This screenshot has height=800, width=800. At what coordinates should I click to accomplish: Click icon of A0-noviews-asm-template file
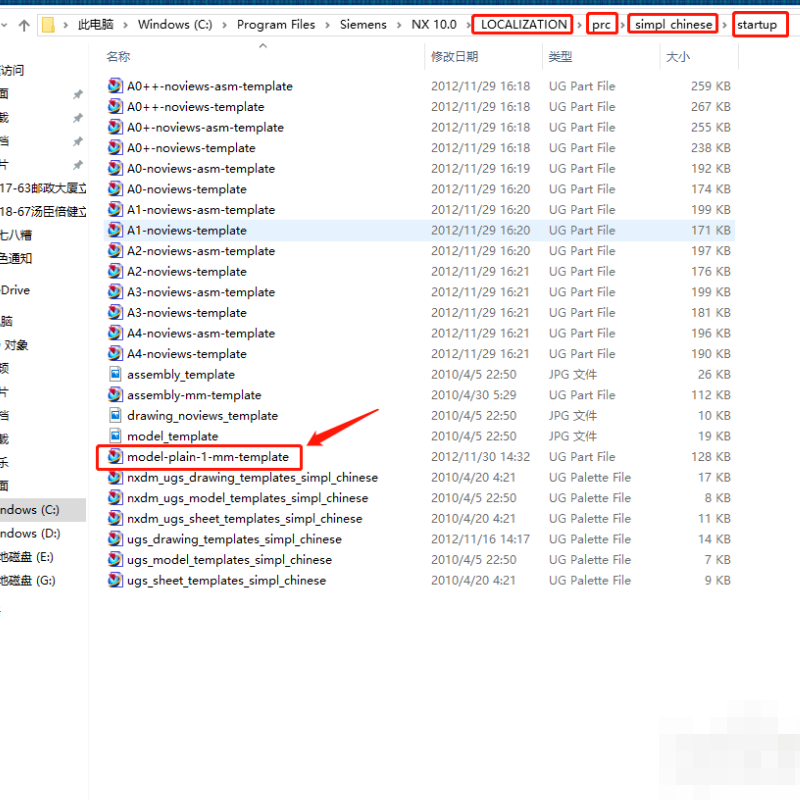(x=115, y=168)
